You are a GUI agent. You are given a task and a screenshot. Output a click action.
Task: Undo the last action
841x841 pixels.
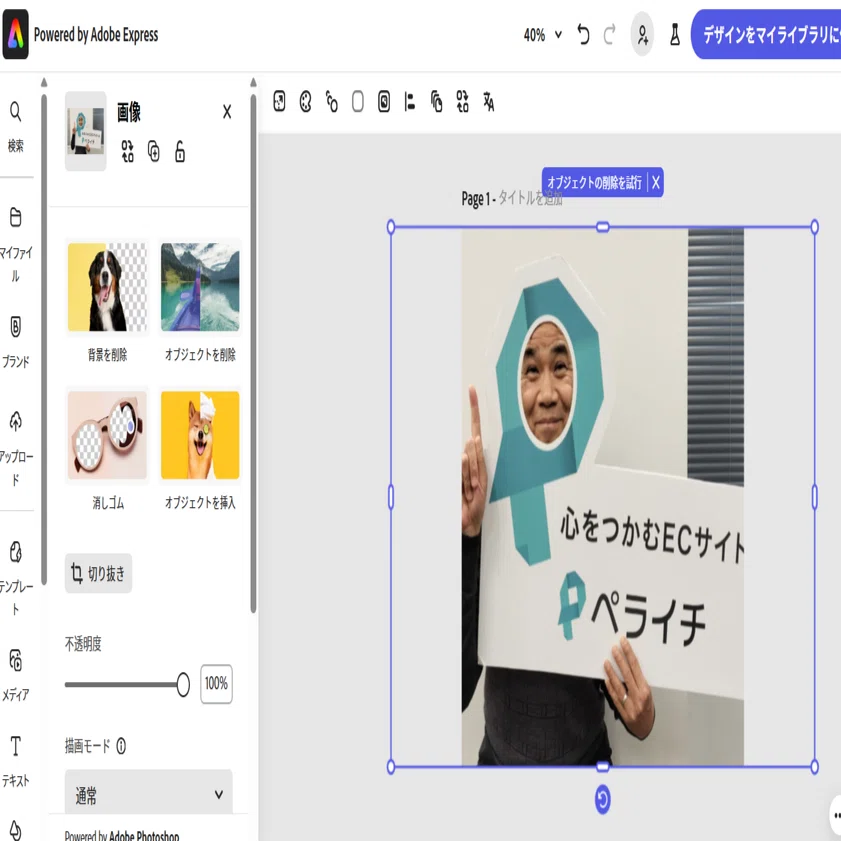tap(583, 35)
